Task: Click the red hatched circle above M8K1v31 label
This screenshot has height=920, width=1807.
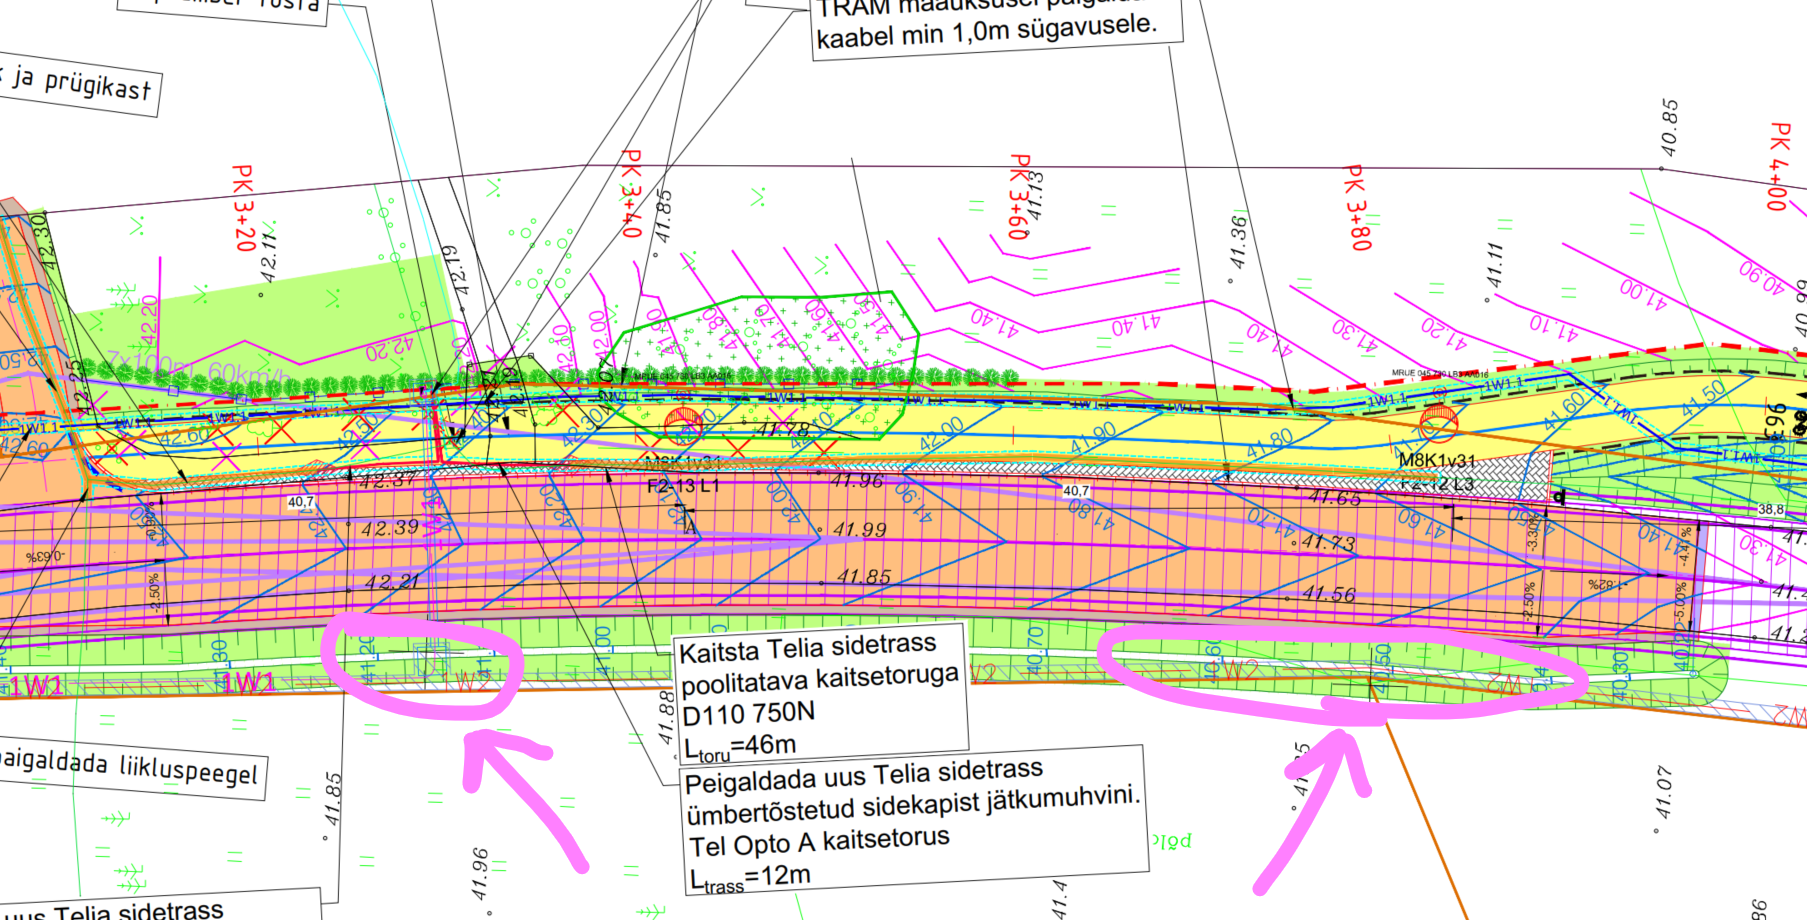Action: pyautogui.click(x=1437, y=424)
